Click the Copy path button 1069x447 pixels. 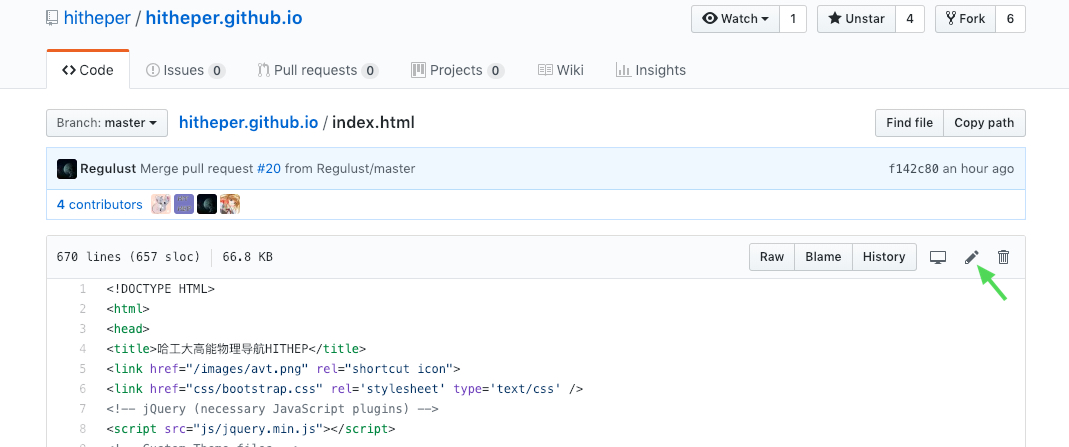click(984, 123)
